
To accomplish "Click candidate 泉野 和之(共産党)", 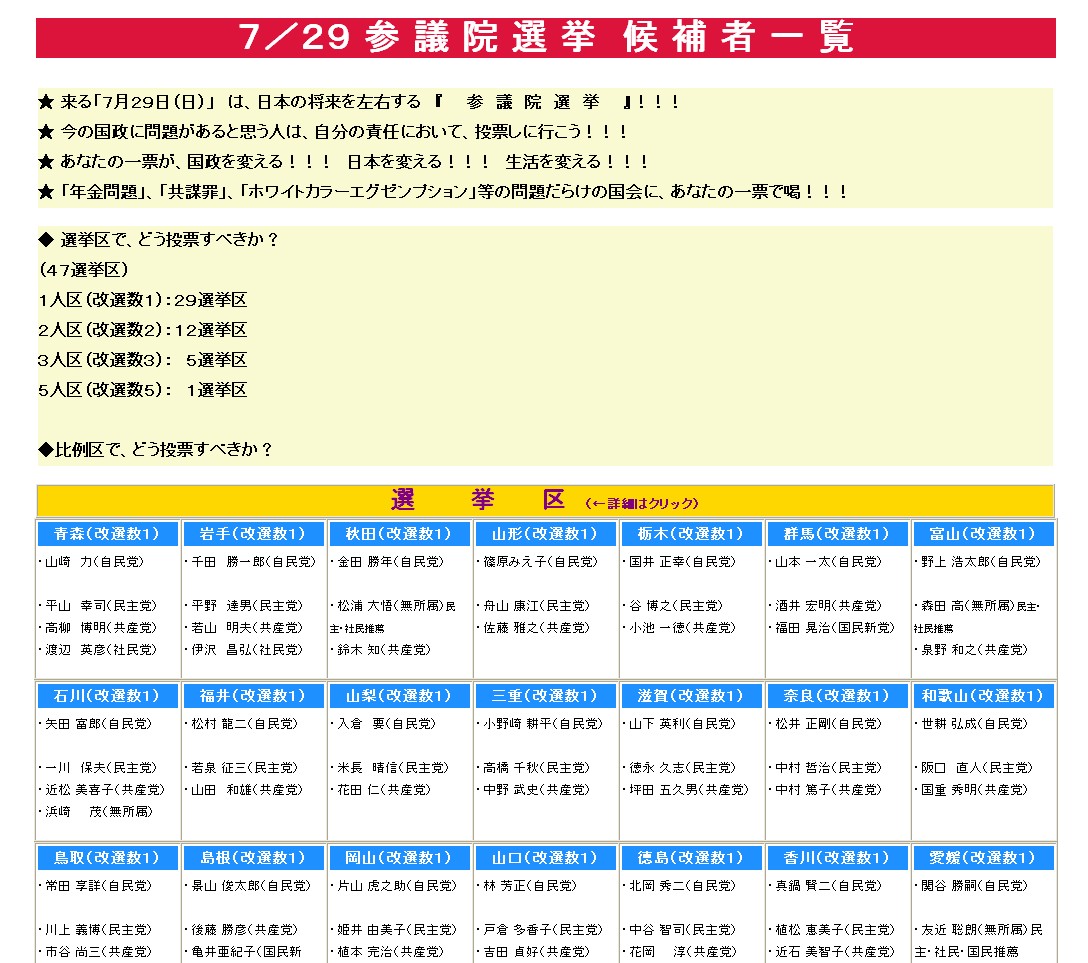I will [x=971, y=649].
